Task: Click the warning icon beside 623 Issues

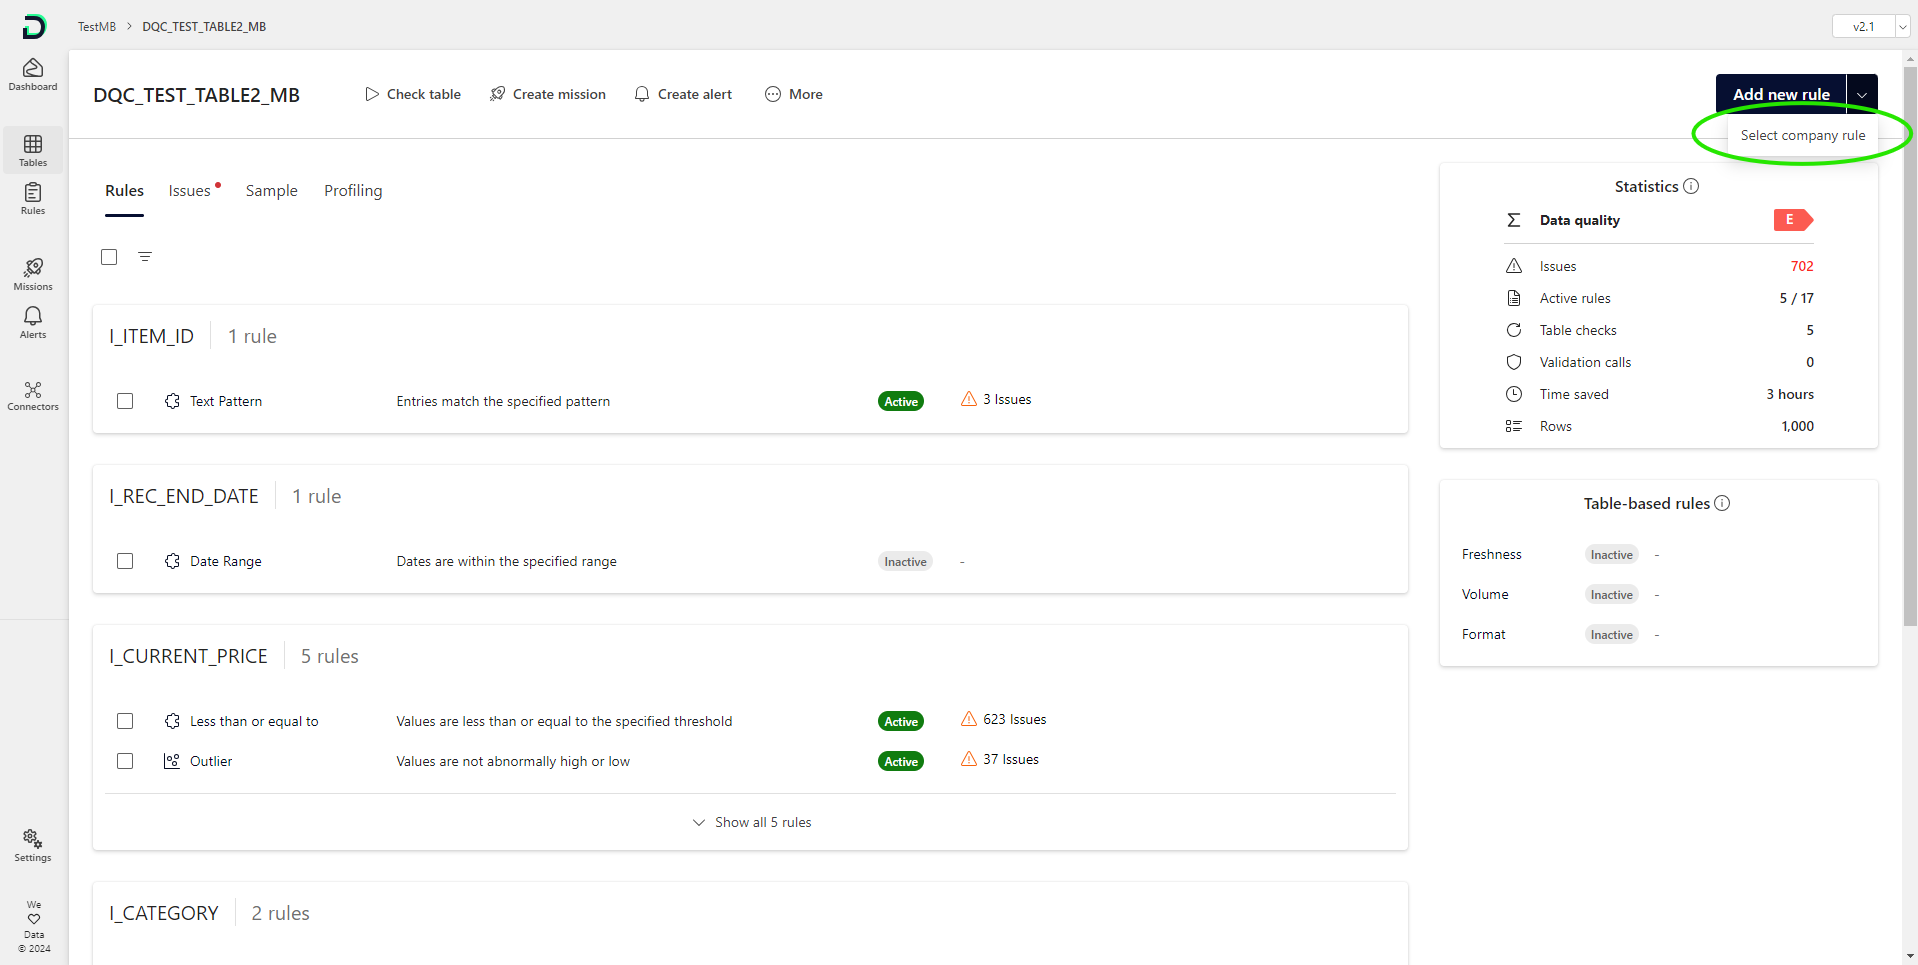Action: [969, 719]
